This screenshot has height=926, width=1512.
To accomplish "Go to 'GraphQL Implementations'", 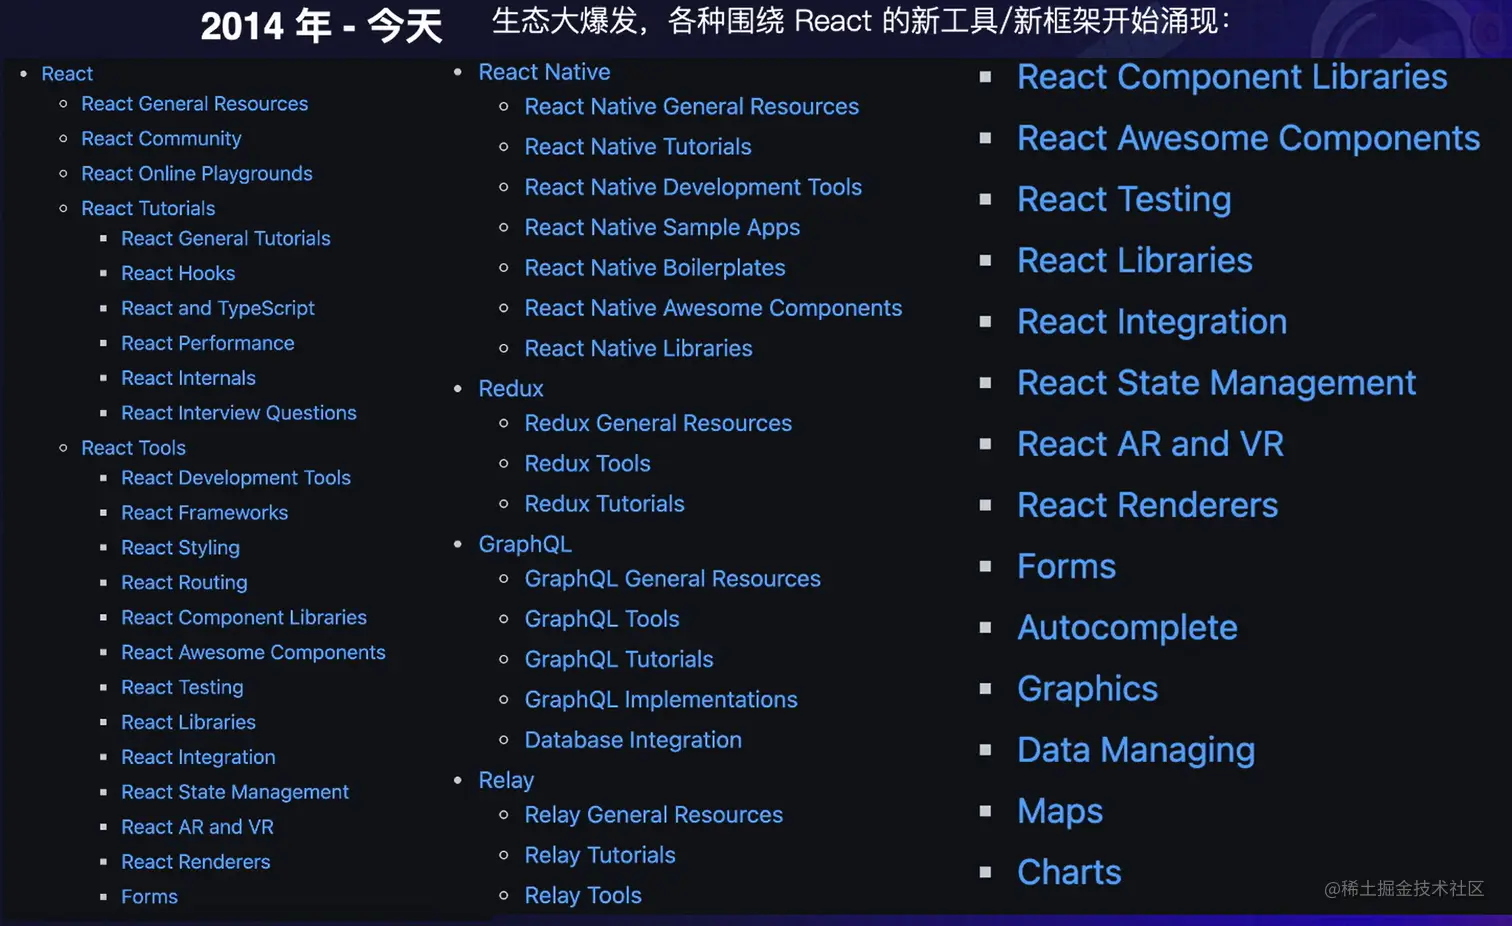I will pos(660,700).
